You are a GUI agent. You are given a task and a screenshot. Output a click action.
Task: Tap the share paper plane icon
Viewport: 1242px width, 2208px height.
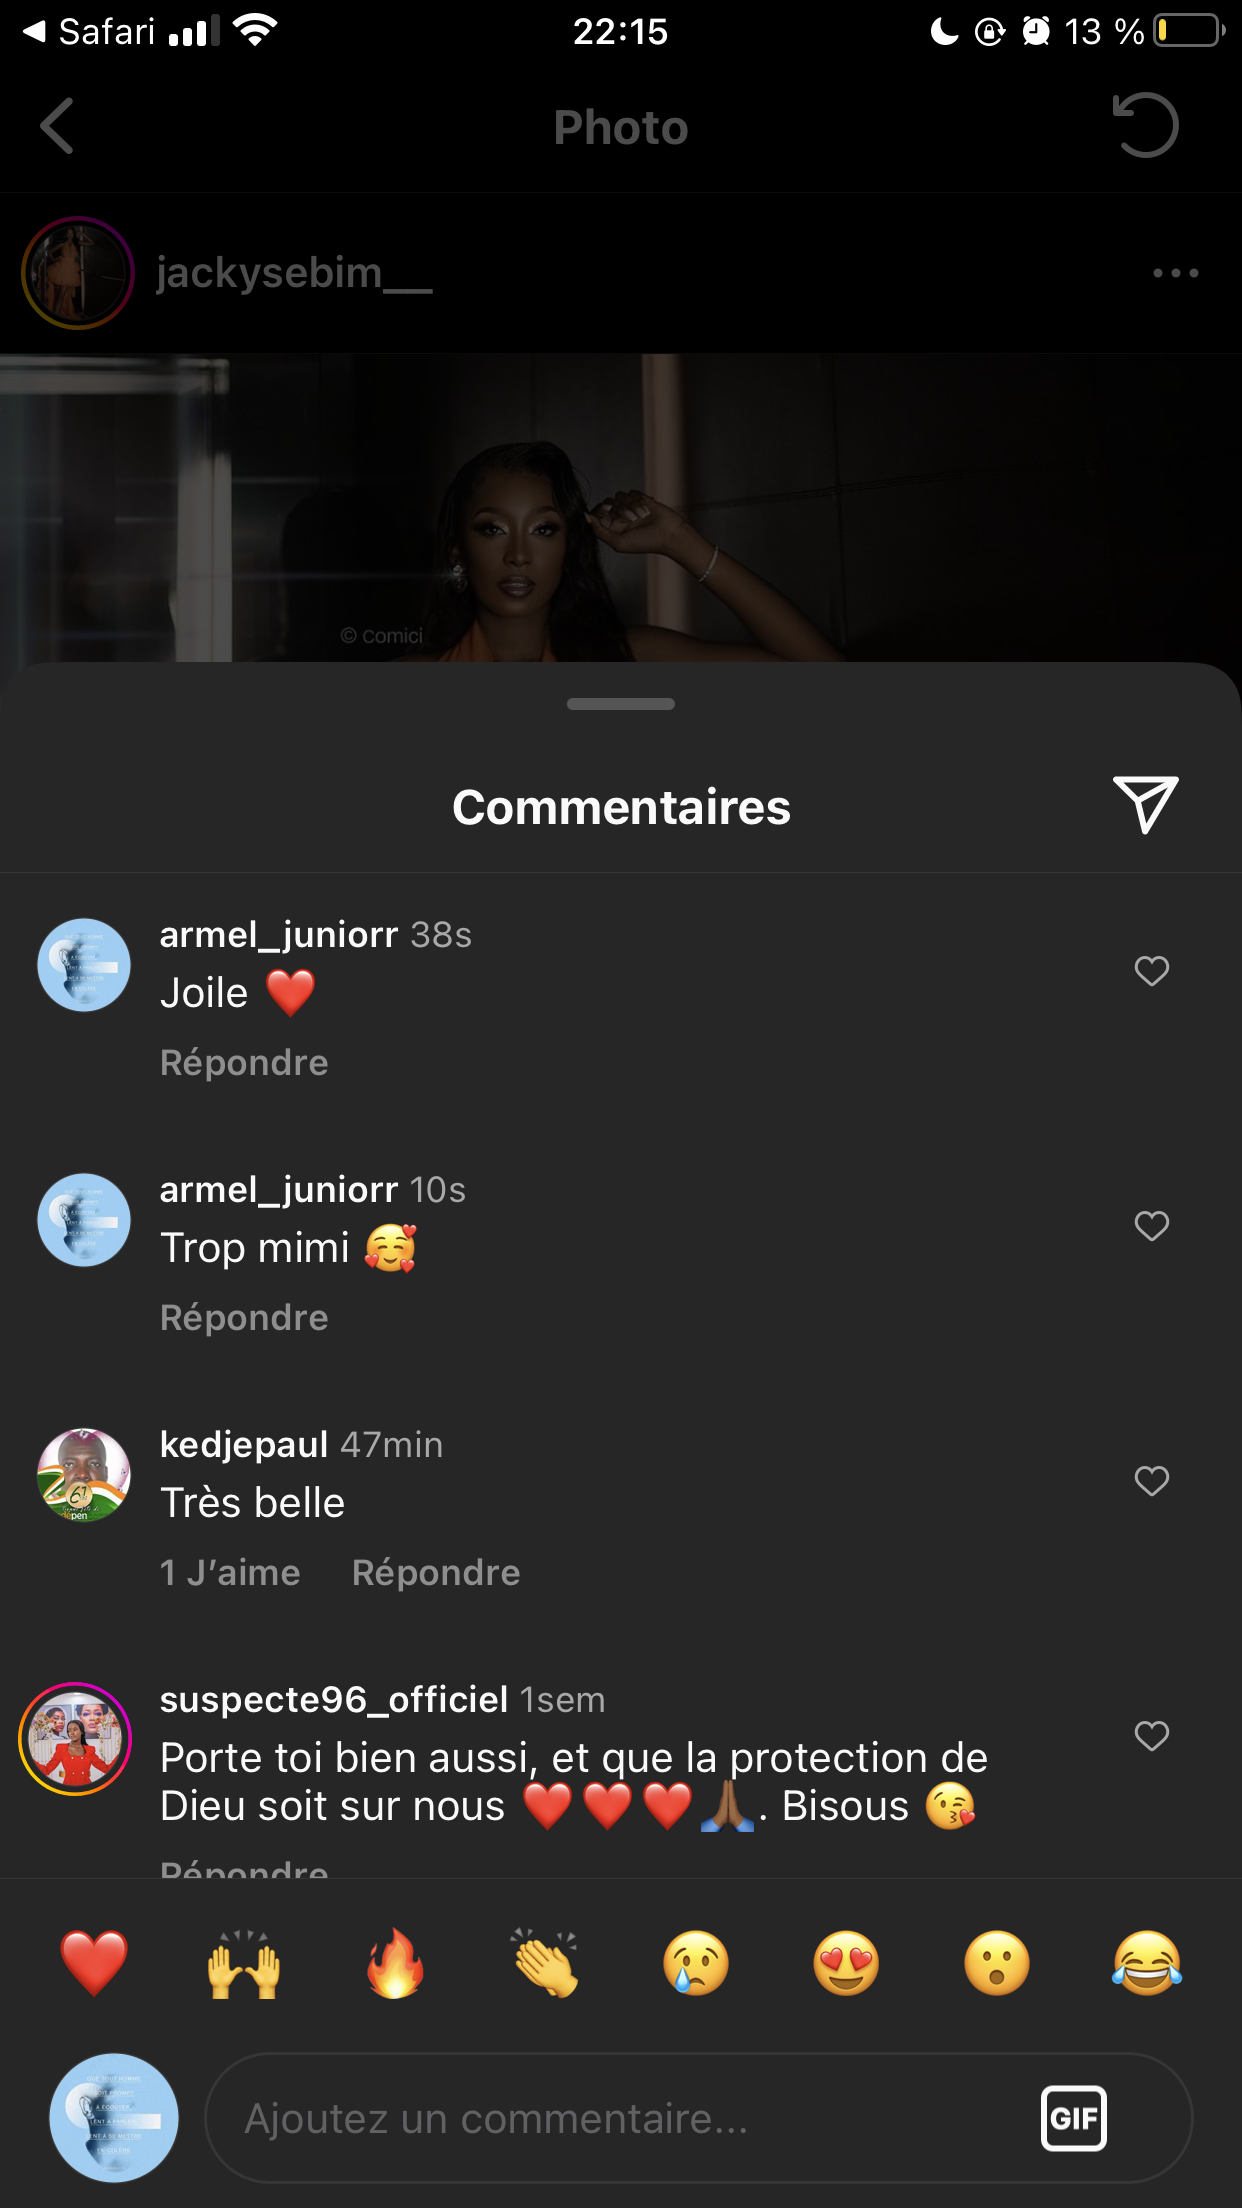tap(1146, 805)
